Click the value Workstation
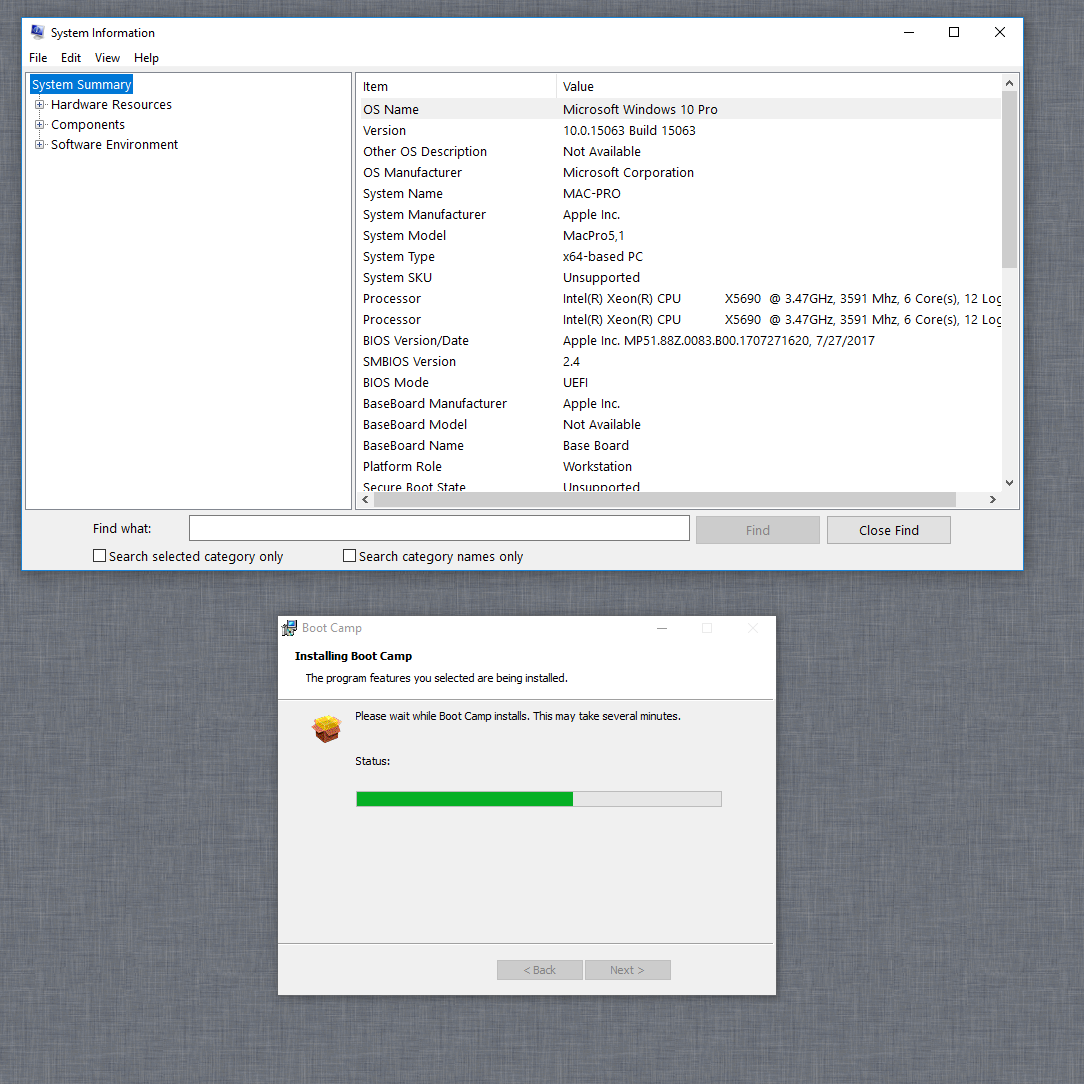This screenshot has height=1084, width=1084. [597, 467]
